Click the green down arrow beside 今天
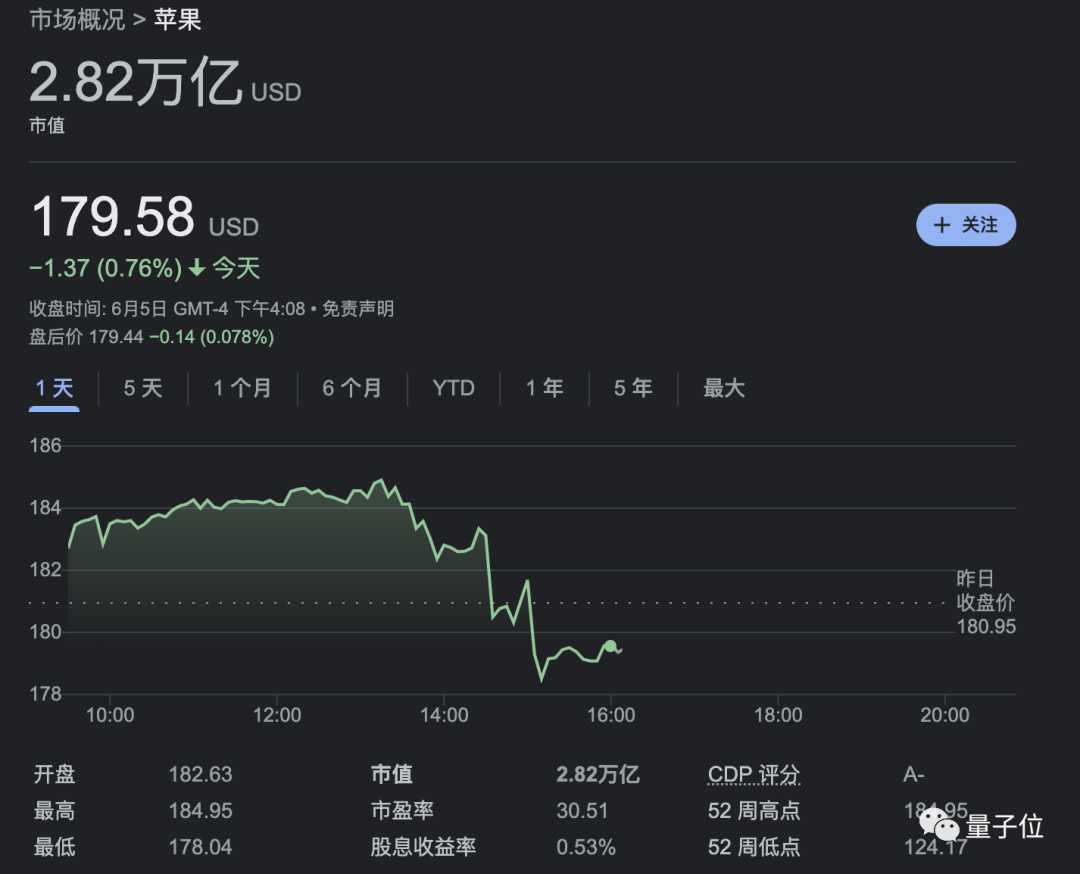 click(197, 268)
